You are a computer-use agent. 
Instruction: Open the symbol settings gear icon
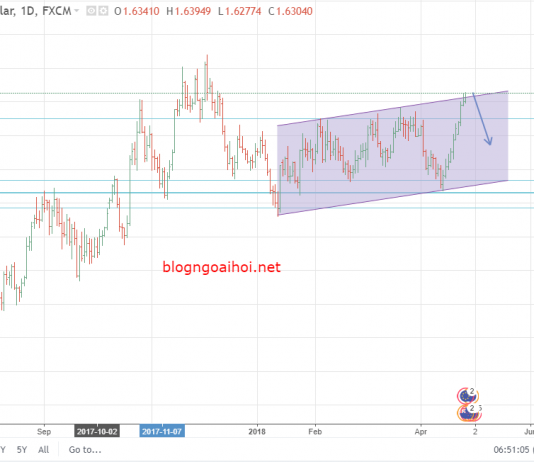click(x=103, y=11)
